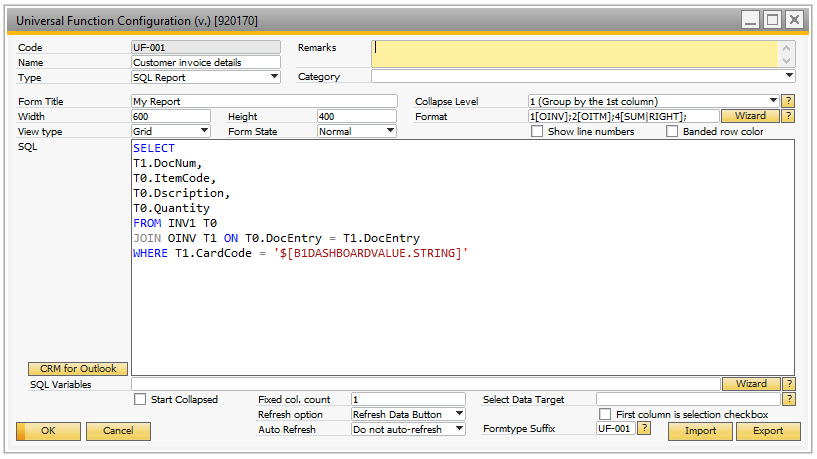Click the Name field

pos(206,62)
